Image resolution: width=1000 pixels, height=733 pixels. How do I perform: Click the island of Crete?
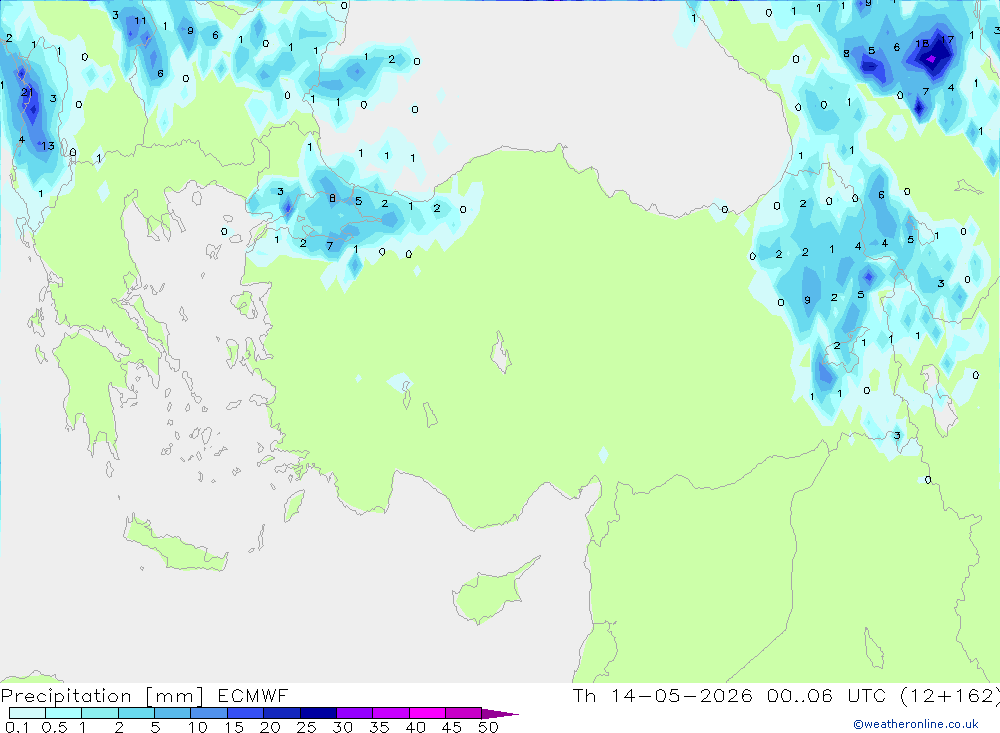(175, 544)
